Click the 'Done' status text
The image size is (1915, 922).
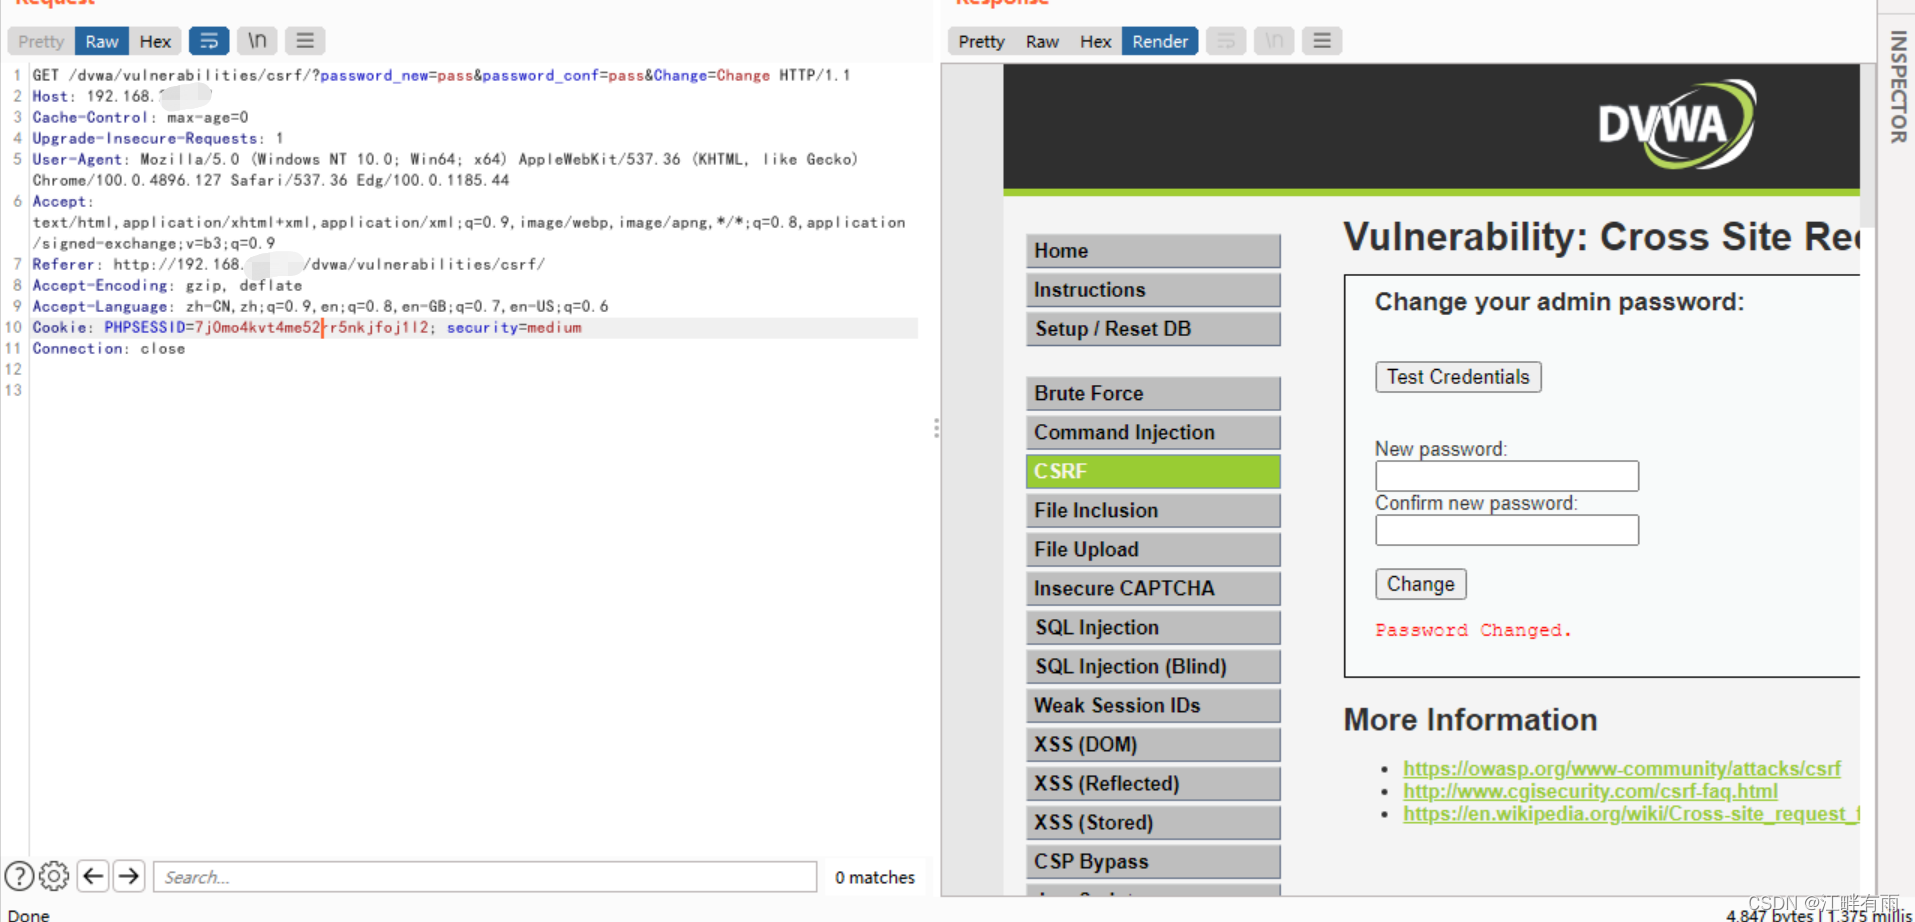point(29,914)
